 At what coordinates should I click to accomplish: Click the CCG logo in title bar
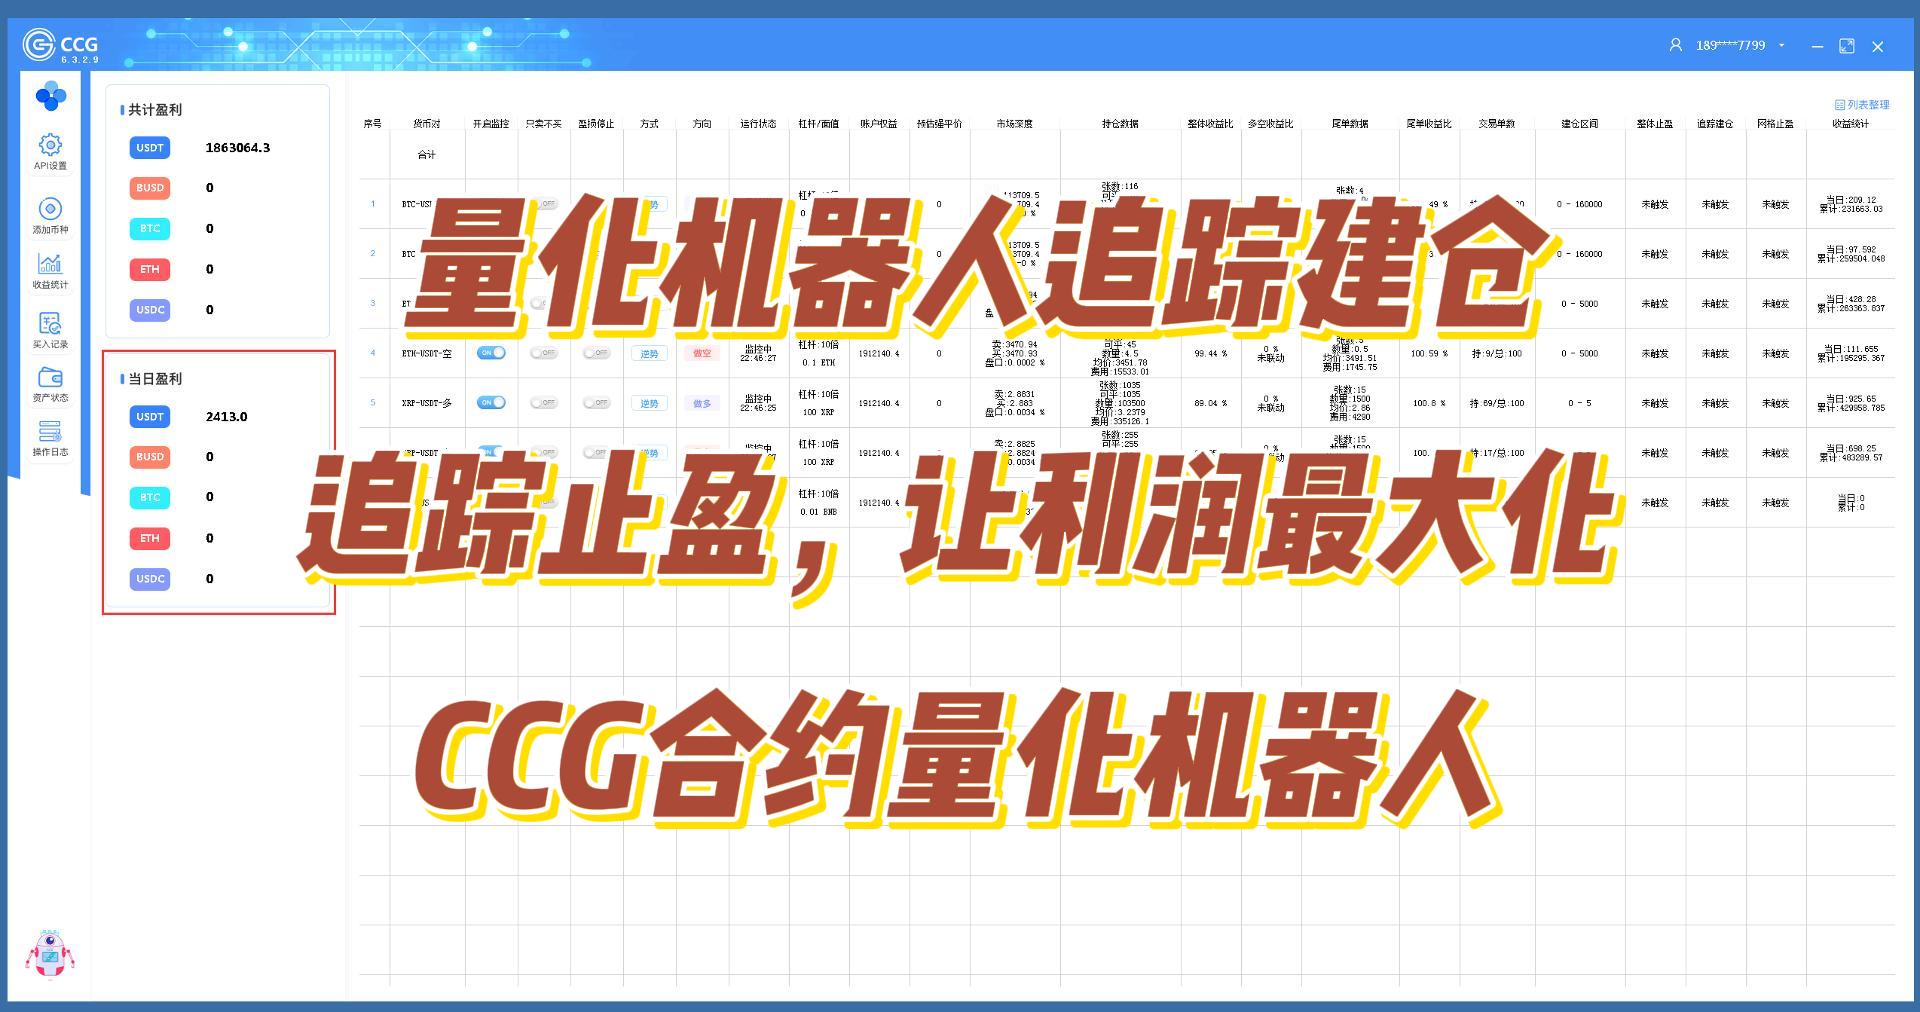(60, 45)
